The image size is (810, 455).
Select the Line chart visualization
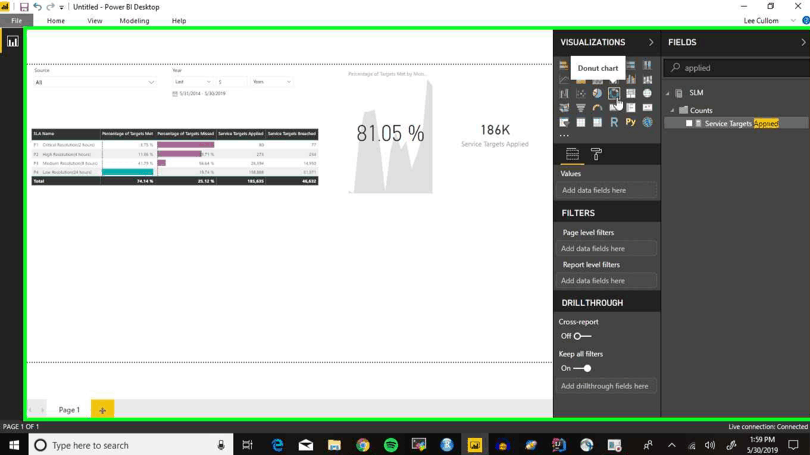pos(564,80)
